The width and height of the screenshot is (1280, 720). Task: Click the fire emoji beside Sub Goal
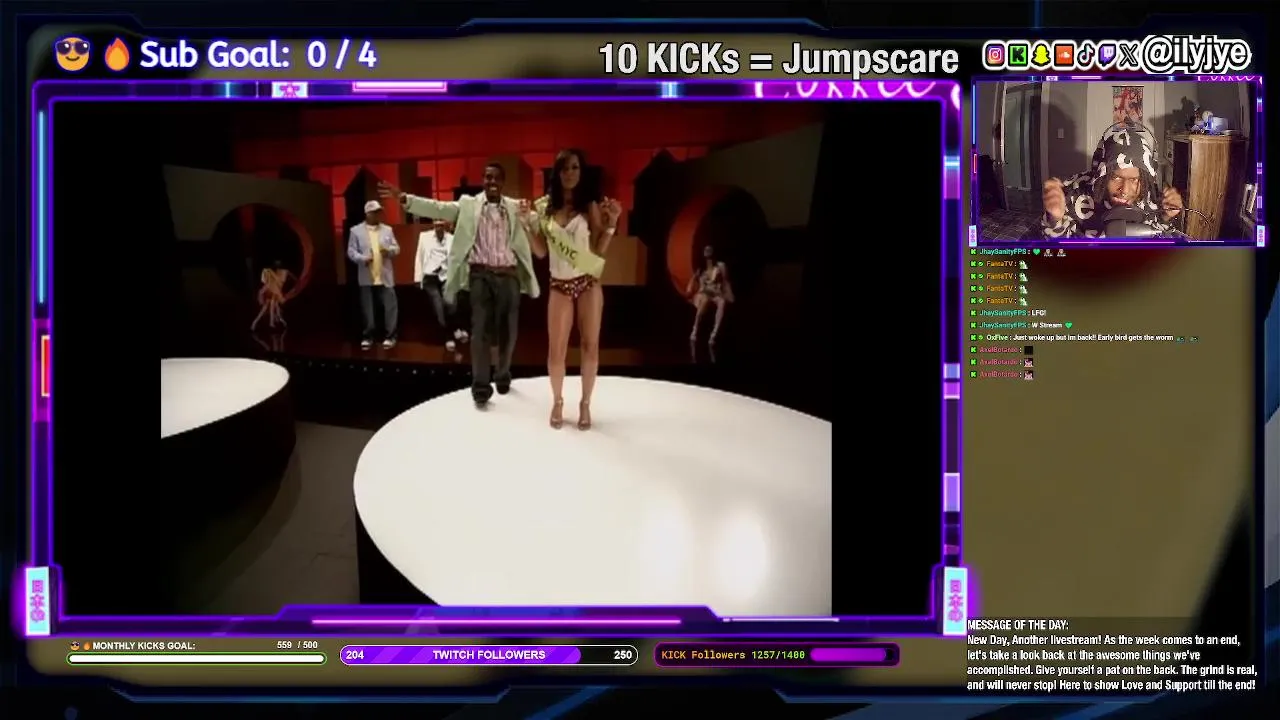tap(117, 54)
